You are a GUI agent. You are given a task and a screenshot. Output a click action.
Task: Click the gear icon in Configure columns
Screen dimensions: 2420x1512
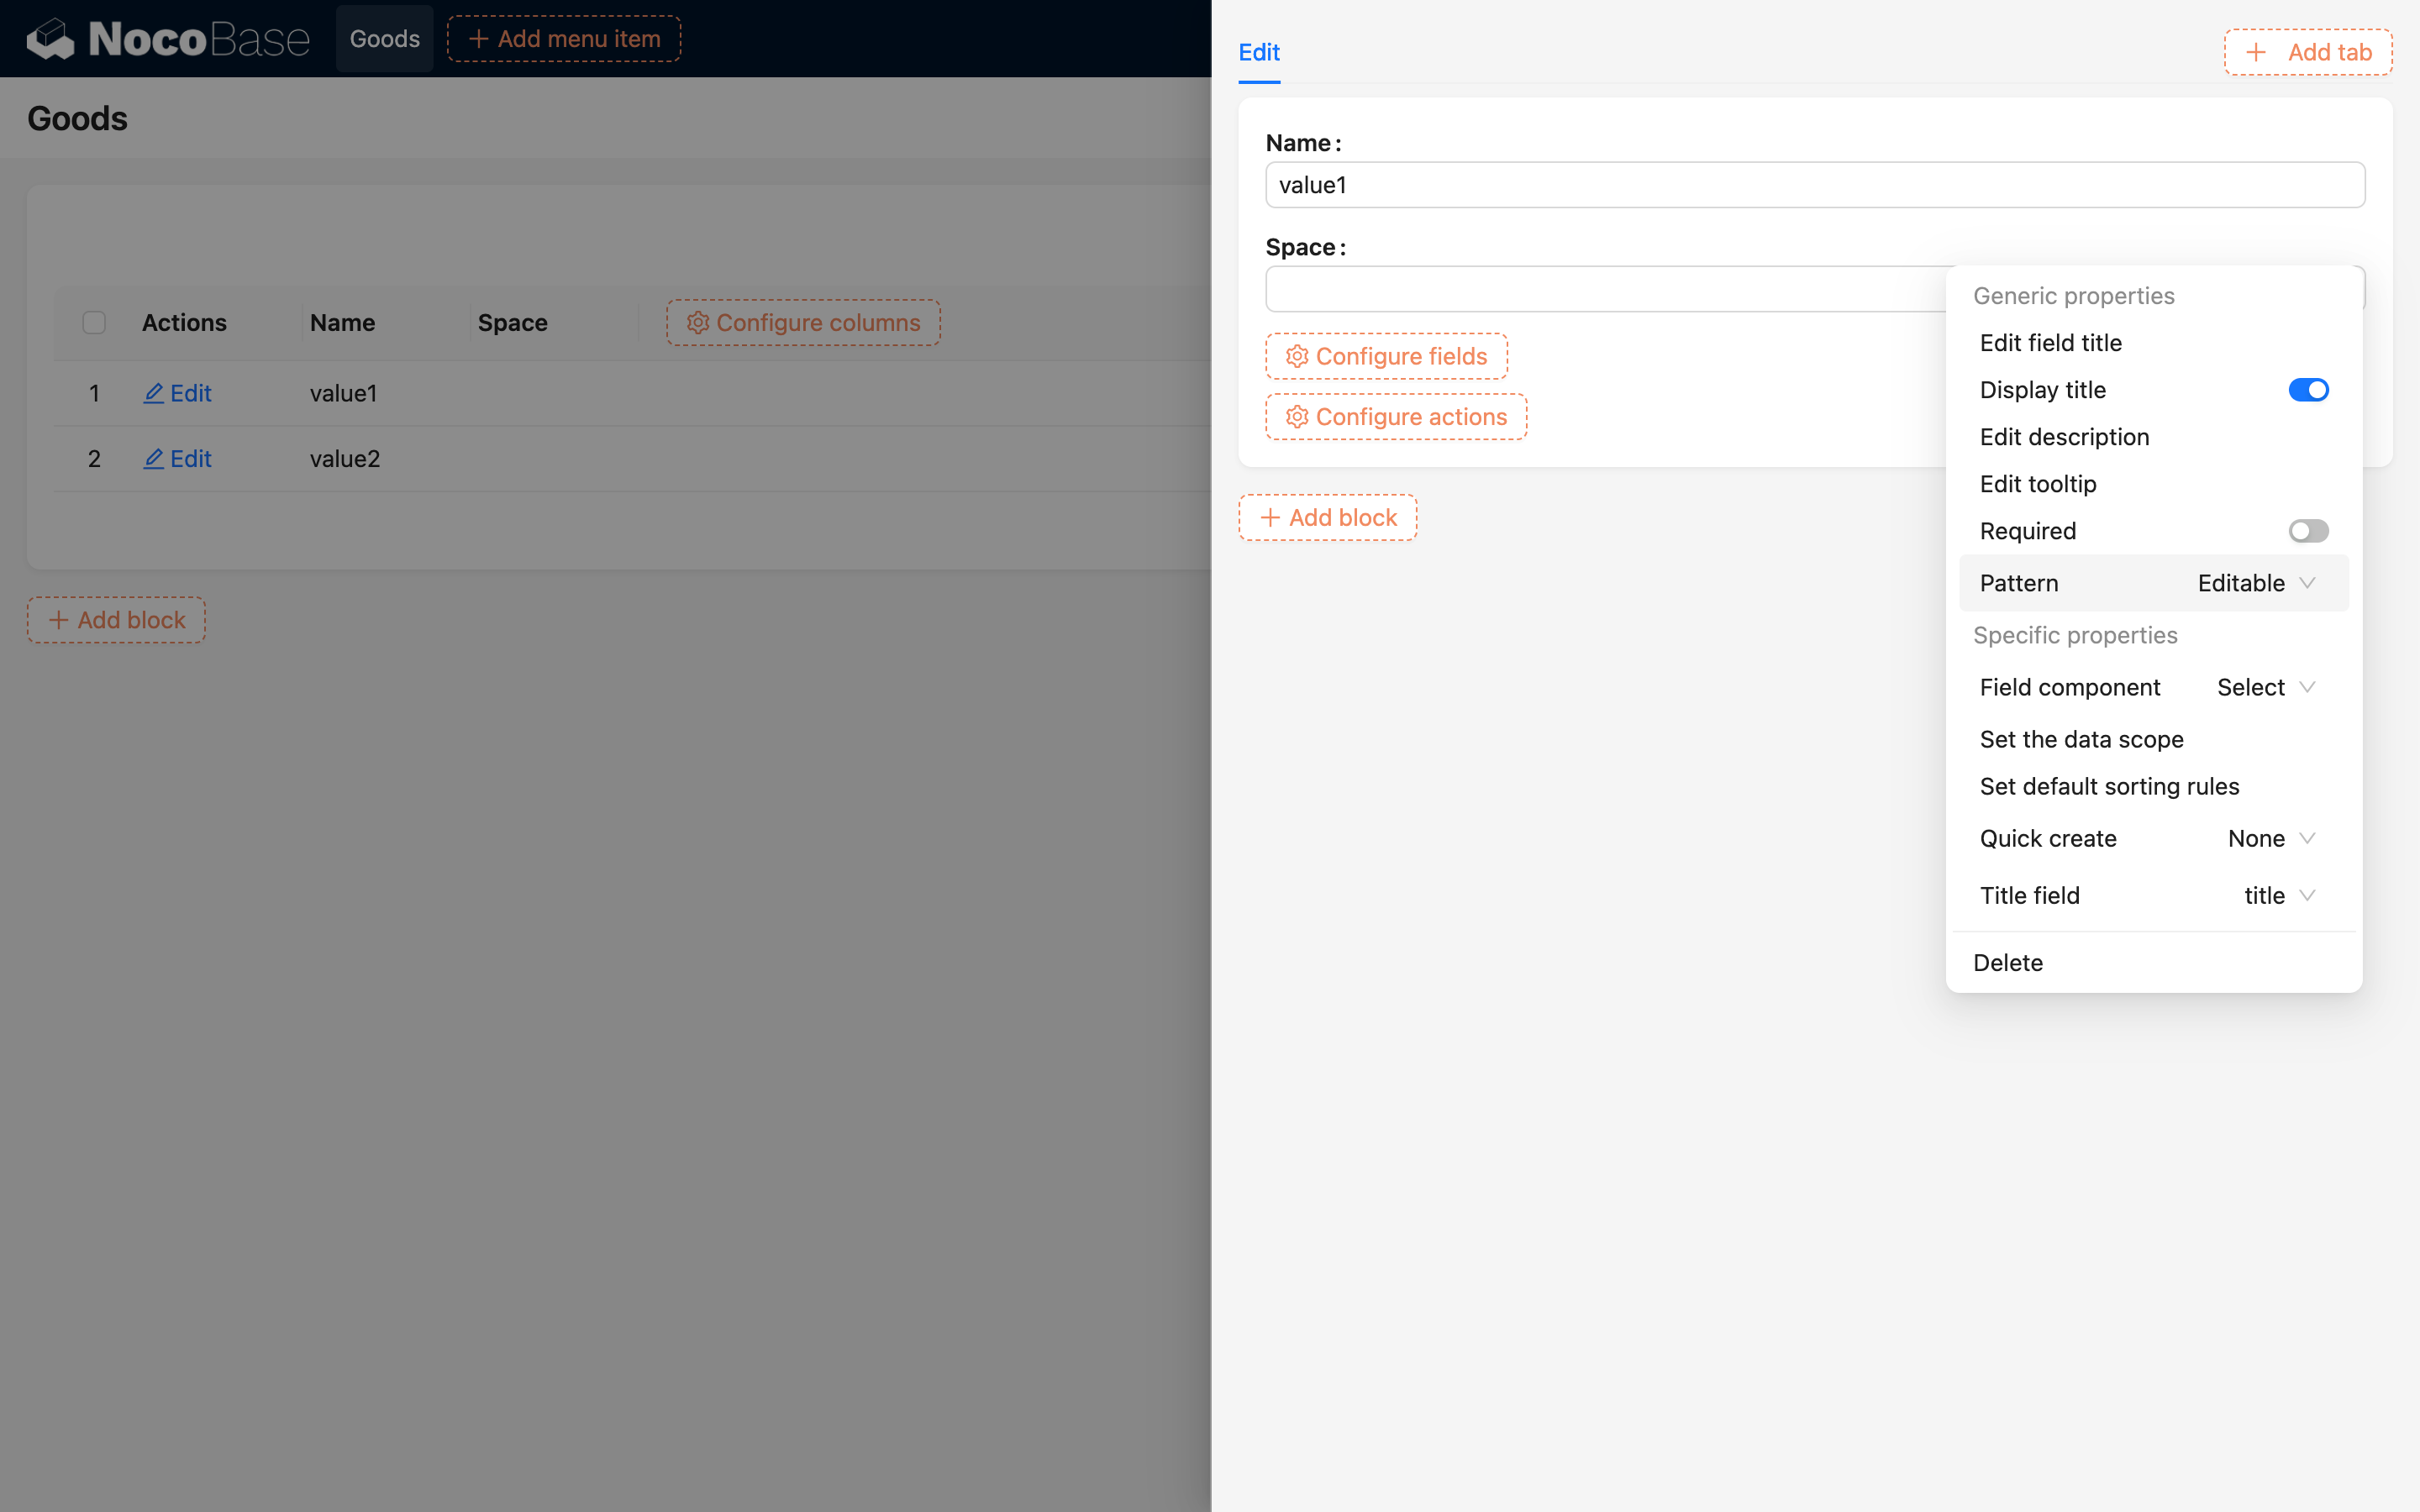[x=698, y=323]
